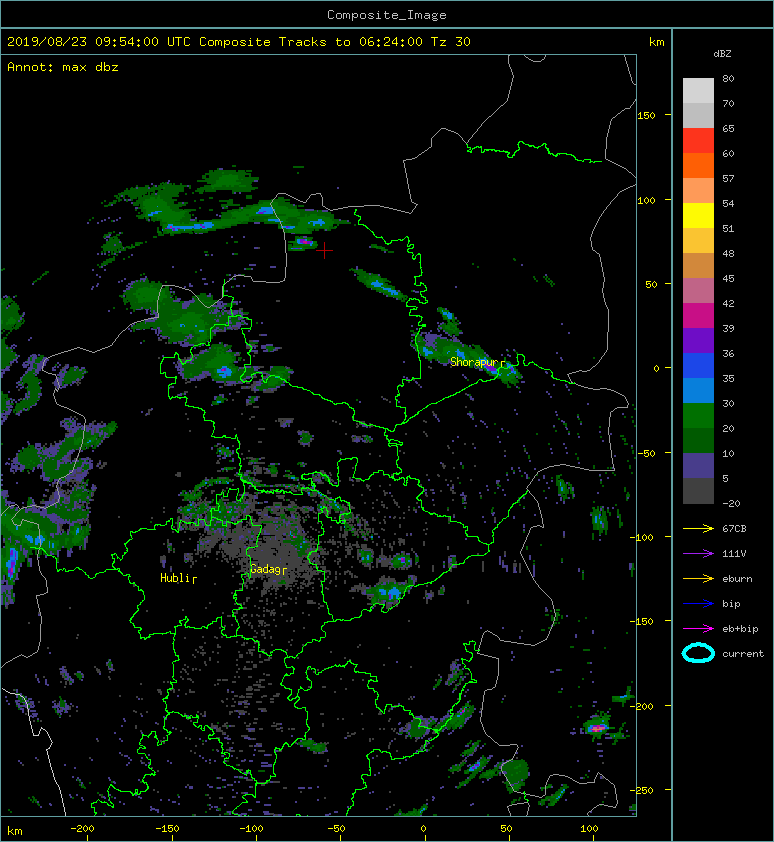
Task: Select the dark gray -20 dBZ swatch
Action: click(x=698, y=490)
